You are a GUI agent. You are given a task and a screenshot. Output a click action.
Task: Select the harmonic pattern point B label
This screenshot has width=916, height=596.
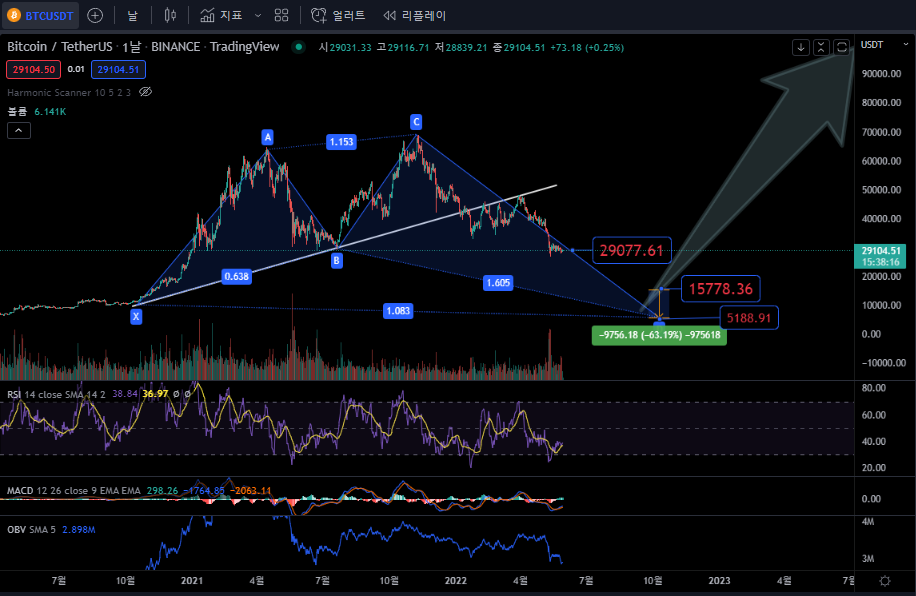tap(336, 261)
